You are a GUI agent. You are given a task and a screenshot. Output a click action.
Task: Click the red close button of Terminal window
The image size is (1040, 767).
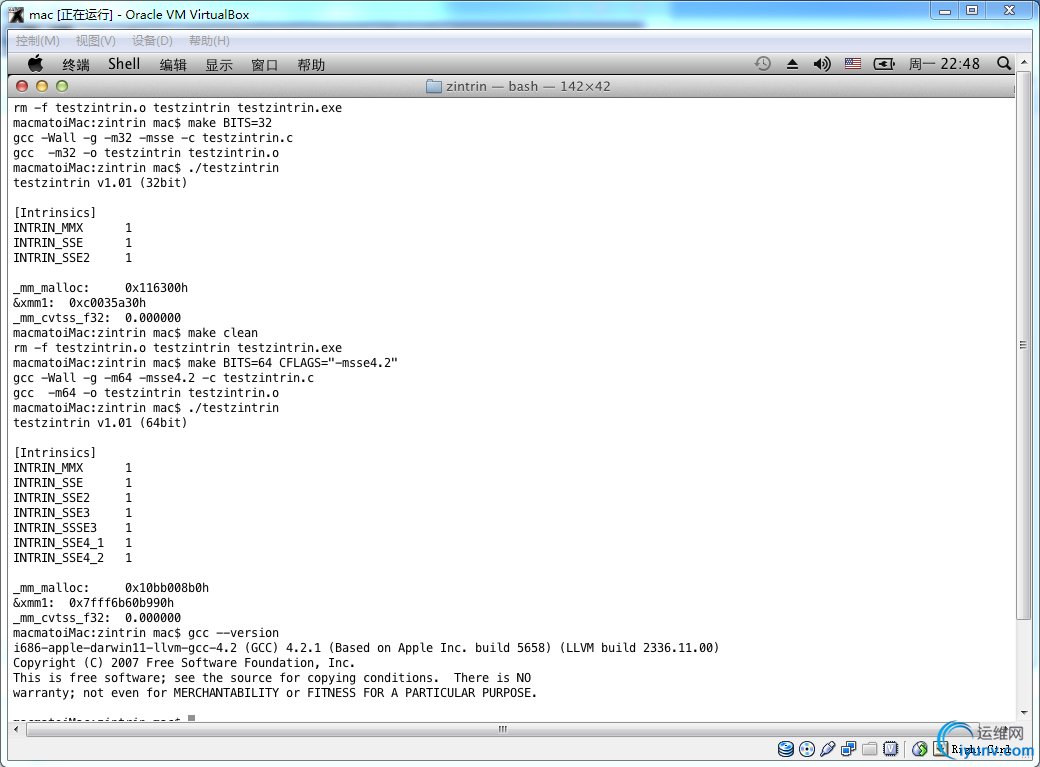(22, 86)
